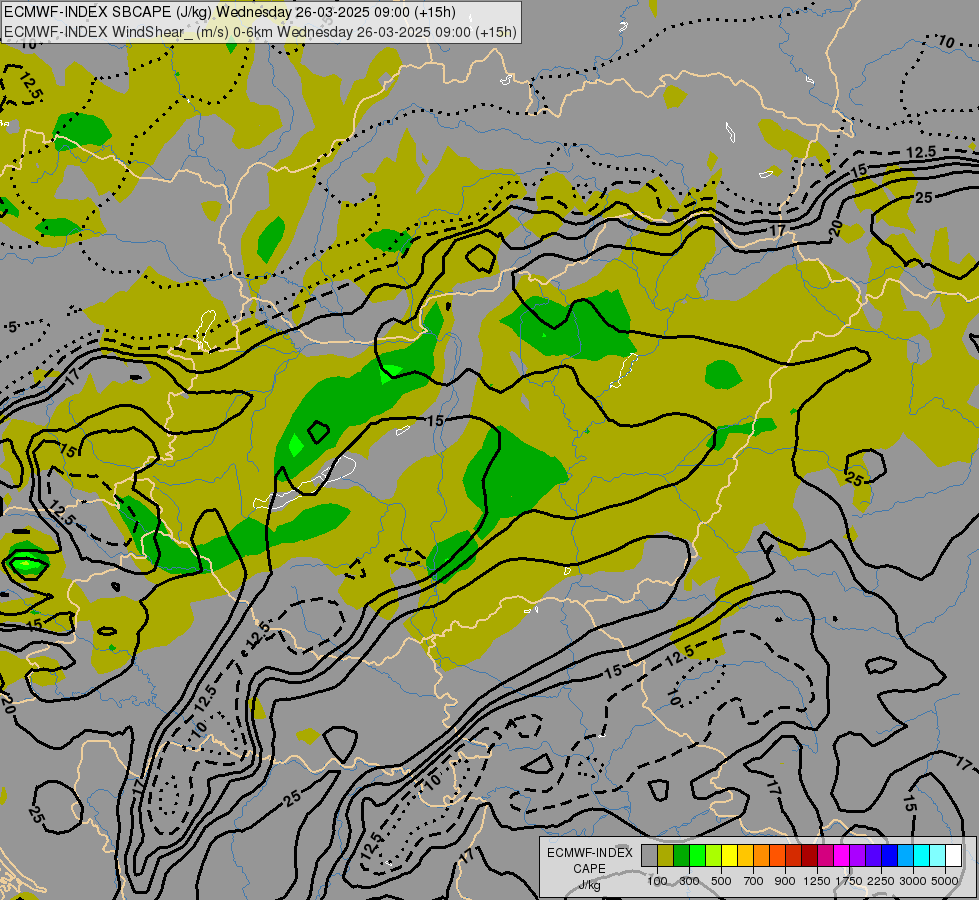Click the legend value '100'

pyautogui.click(x=657, y=881)
